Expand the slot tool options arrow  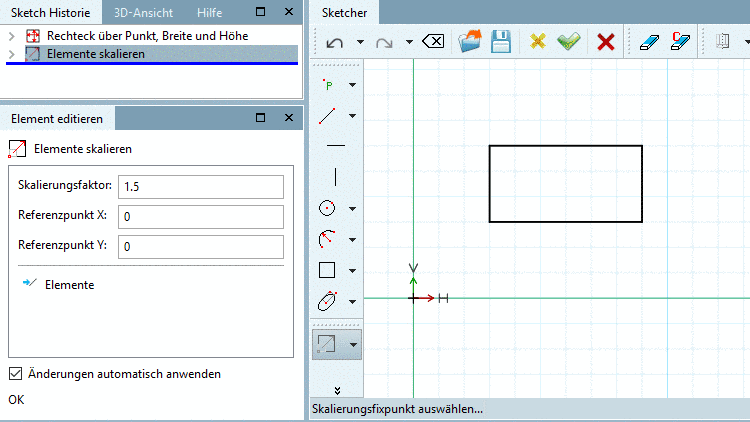353,302
